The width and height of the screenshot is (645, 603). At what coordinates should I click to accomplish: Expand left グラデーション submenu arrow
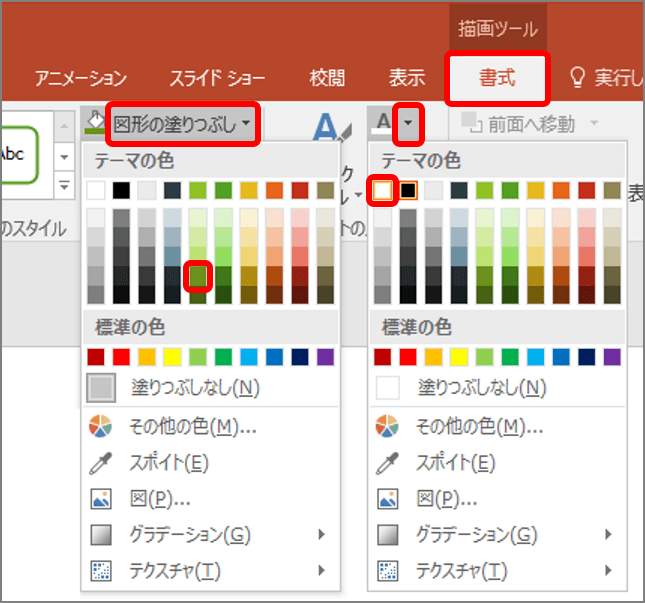point(322,534)
